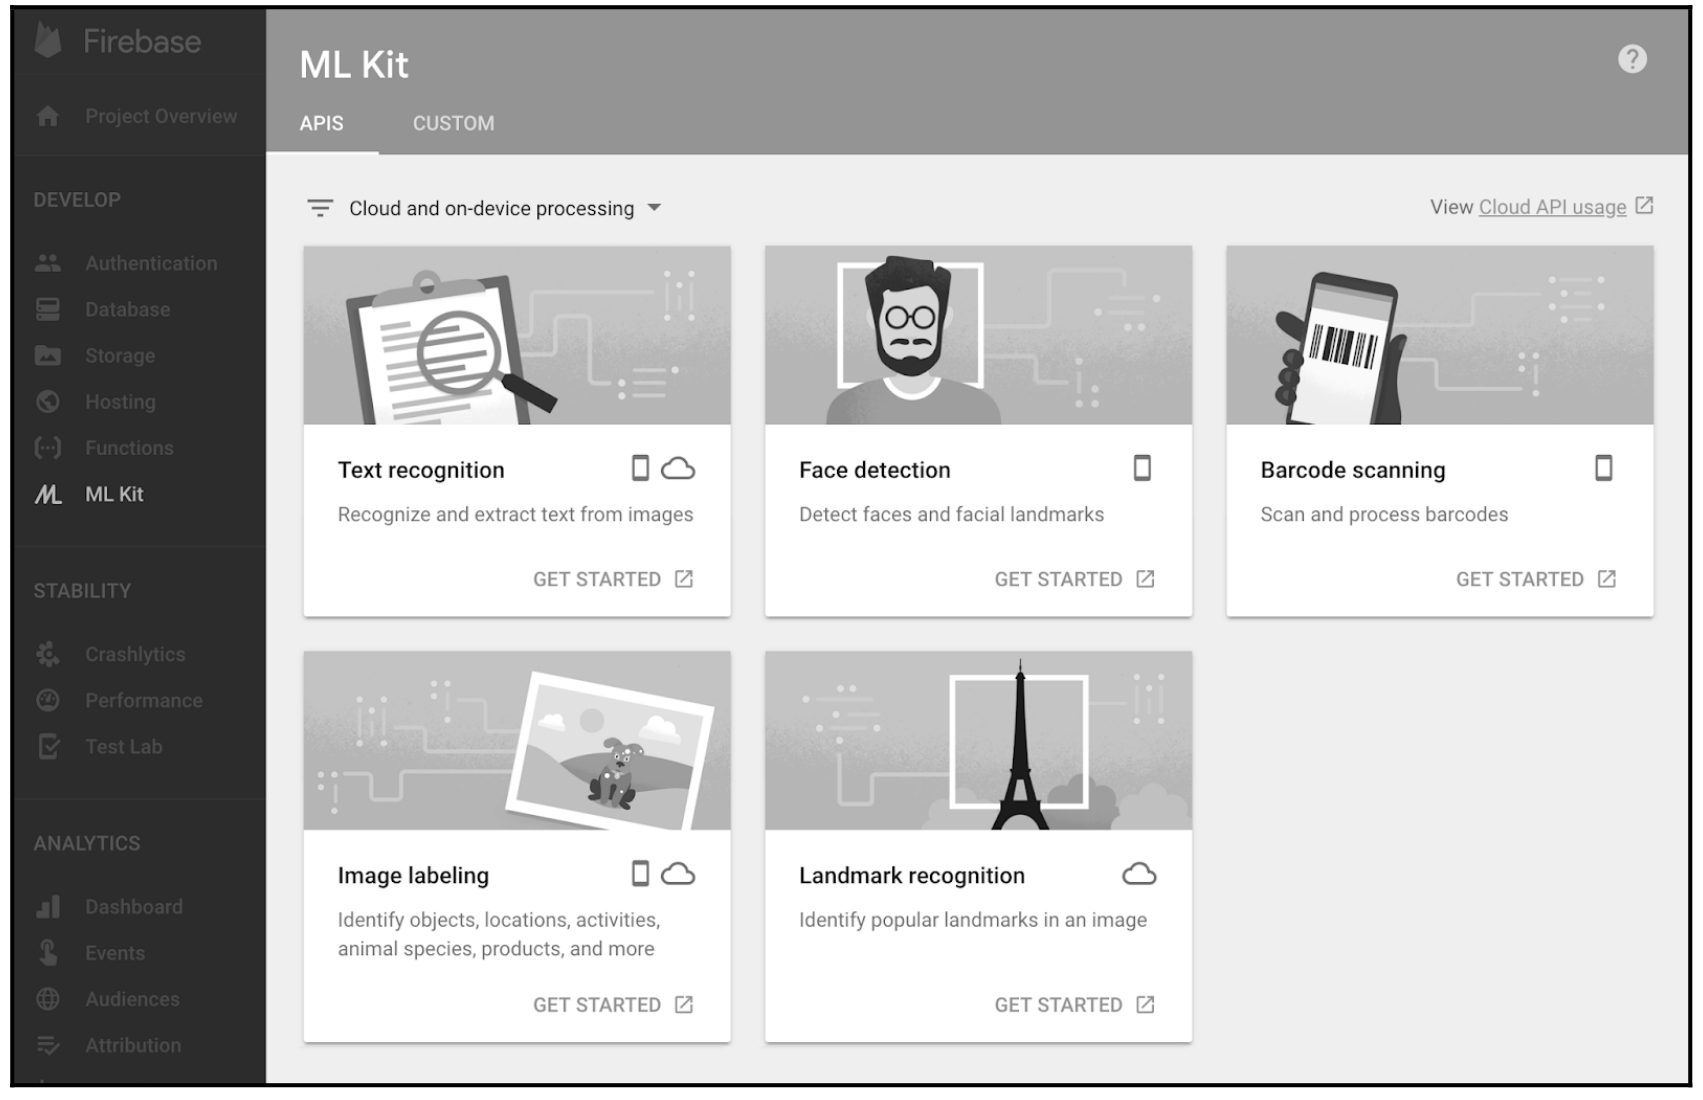Click GET STARTED for Barcode scanning
This screenshot has height=1100, width=1703.
pos(1536,579)
